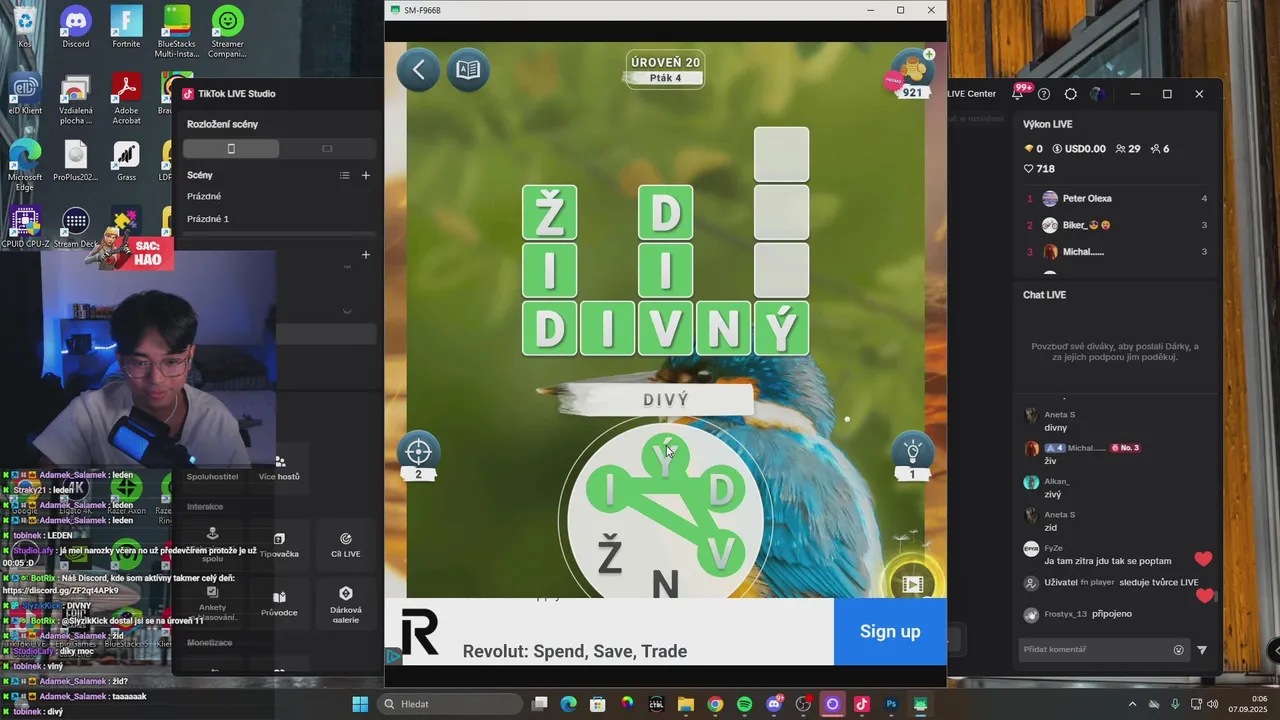
Task: Open Microsoft Edge desktop shortcut
Action: point(25,165)
